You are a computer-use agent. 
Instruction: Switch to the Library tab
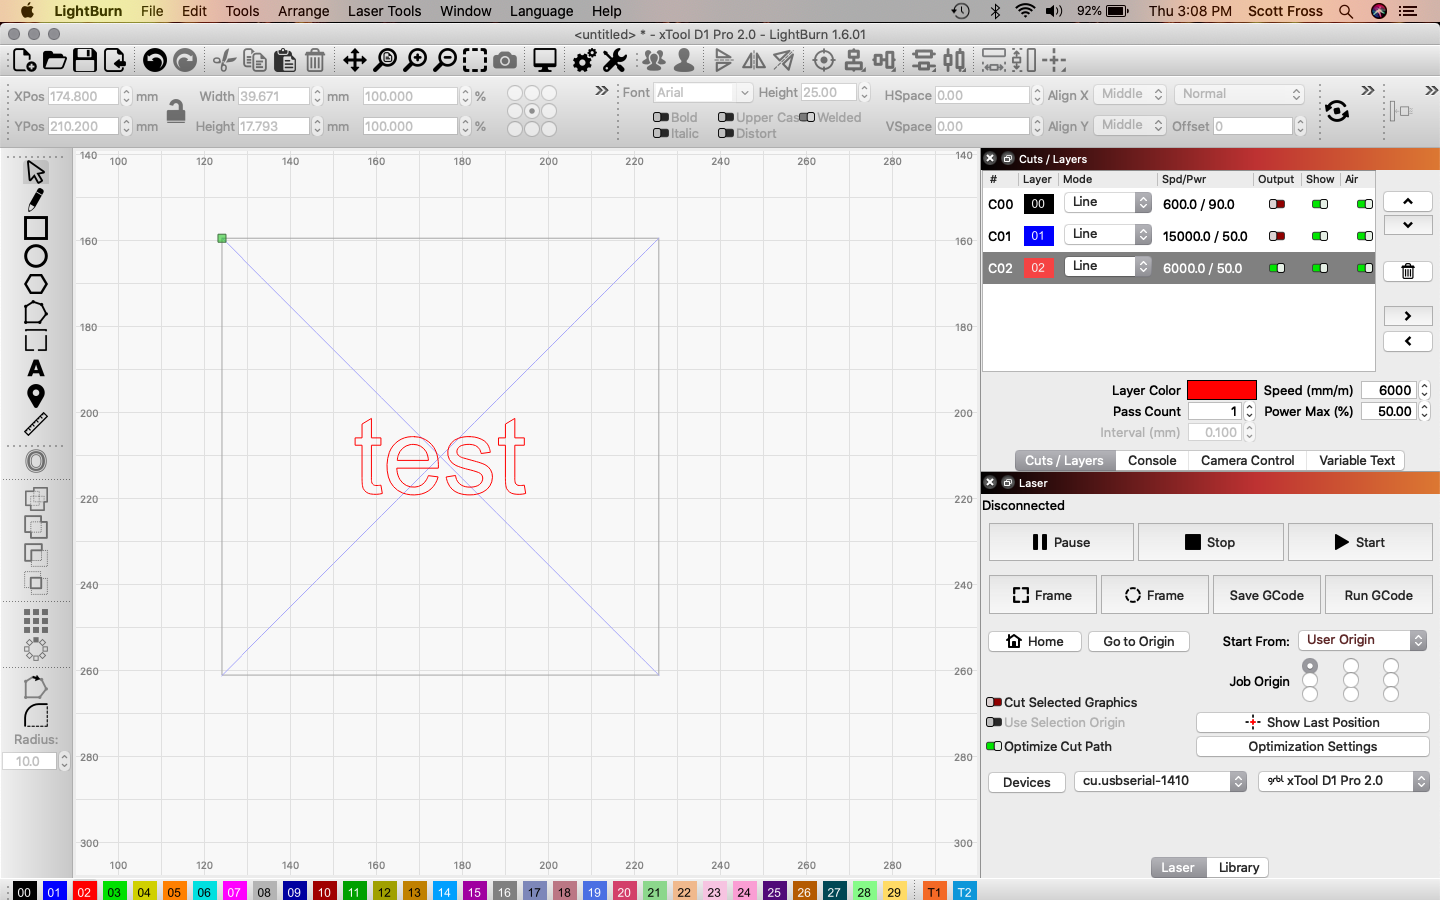(1238, 867)
